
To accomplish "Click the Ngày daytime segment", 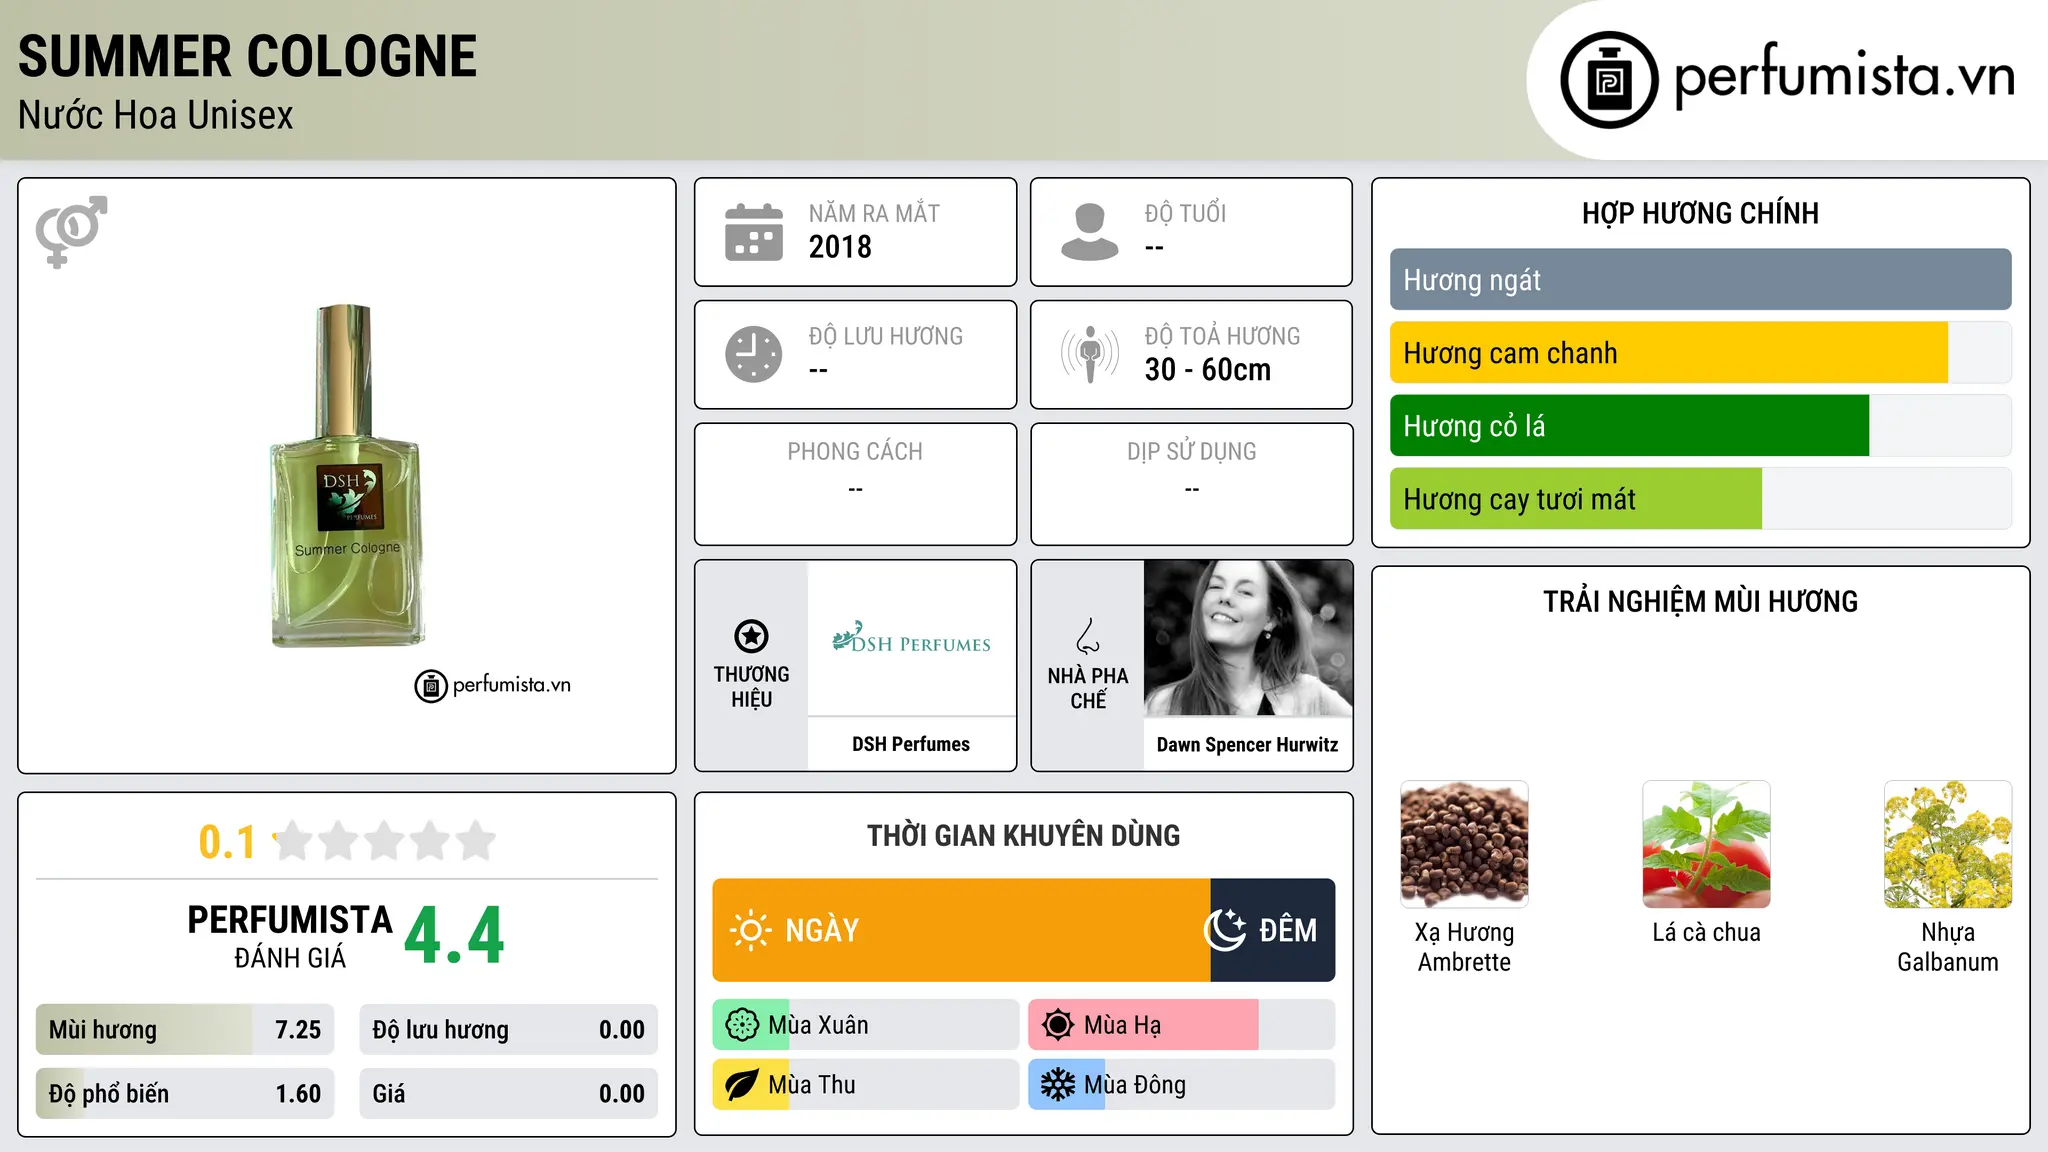I will pyautogui.click(x=961, y=930).
